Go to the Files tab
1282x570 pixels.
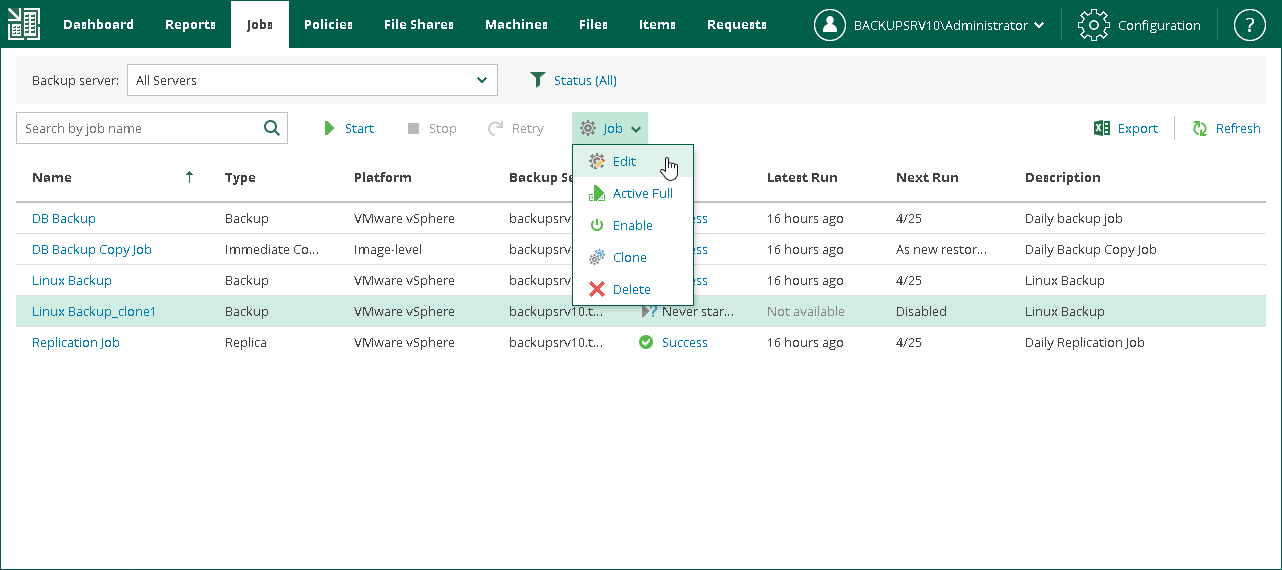click(x=593, y=24)
